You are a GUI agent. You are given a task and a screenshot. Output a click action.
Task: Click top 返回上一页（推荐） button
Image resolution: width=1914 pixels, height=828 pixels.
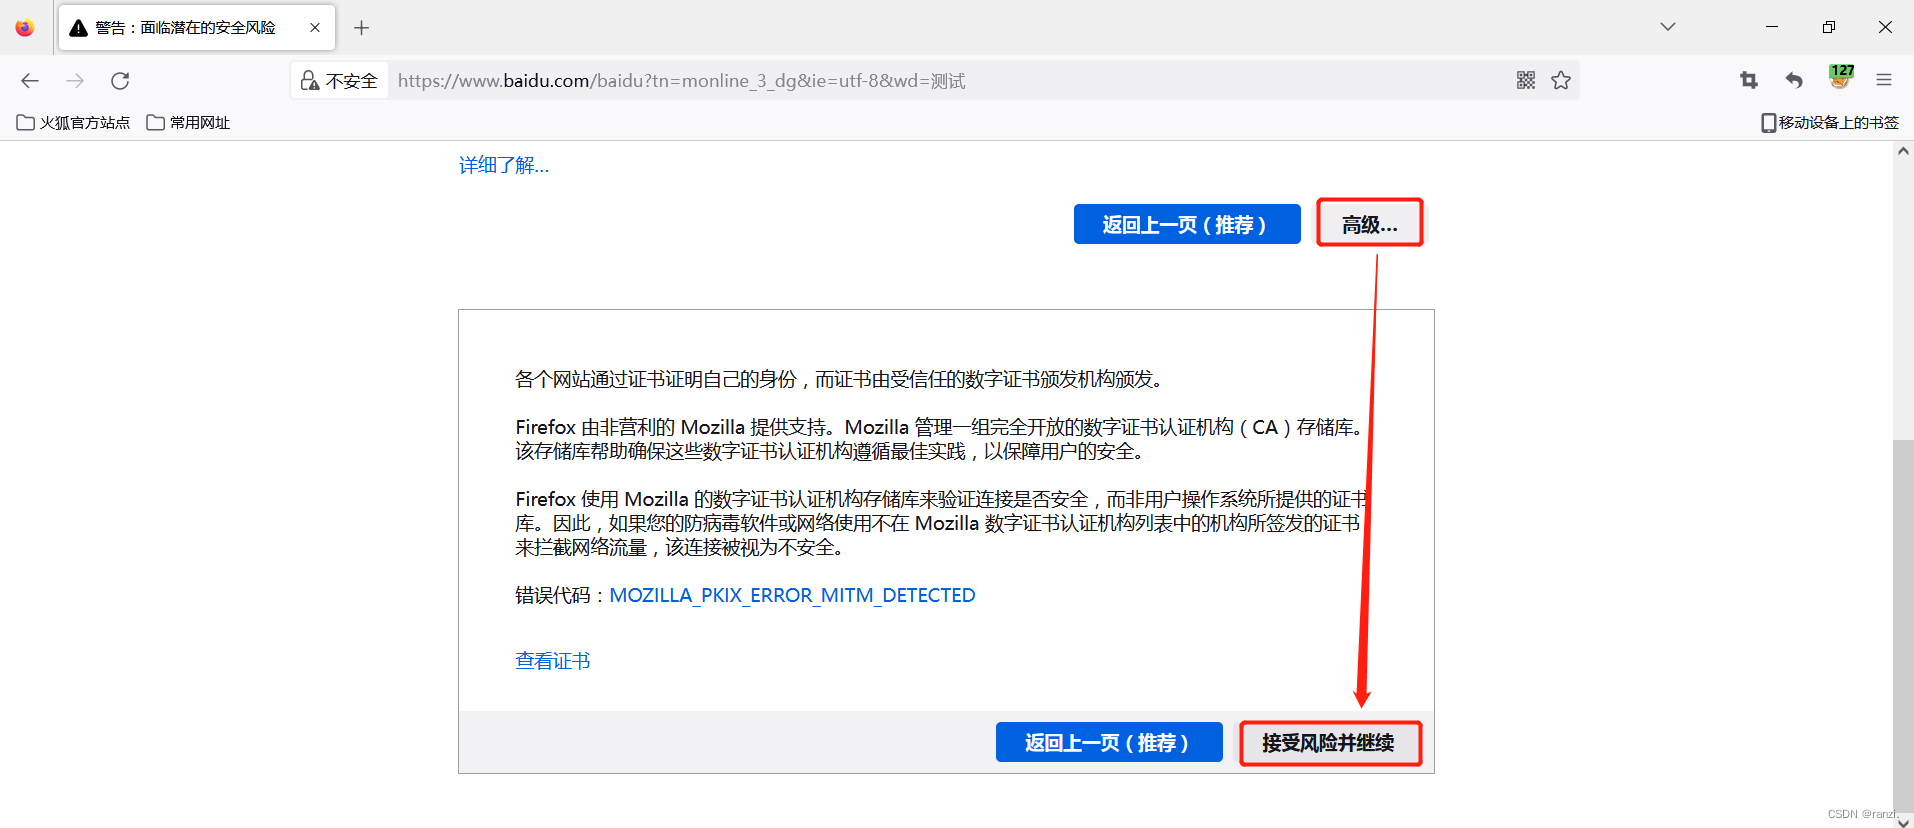pyautogui.click(x=1187, y=224)
